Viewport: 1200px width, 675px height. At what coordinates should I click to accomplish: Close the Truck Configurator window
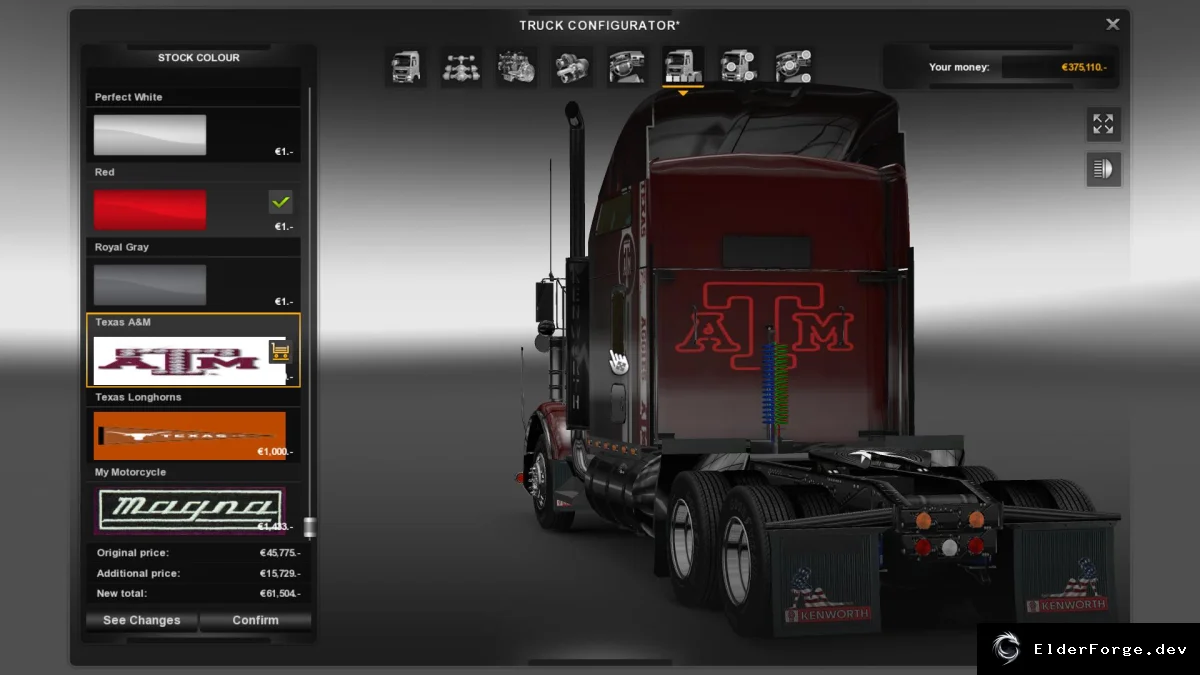1113,24
